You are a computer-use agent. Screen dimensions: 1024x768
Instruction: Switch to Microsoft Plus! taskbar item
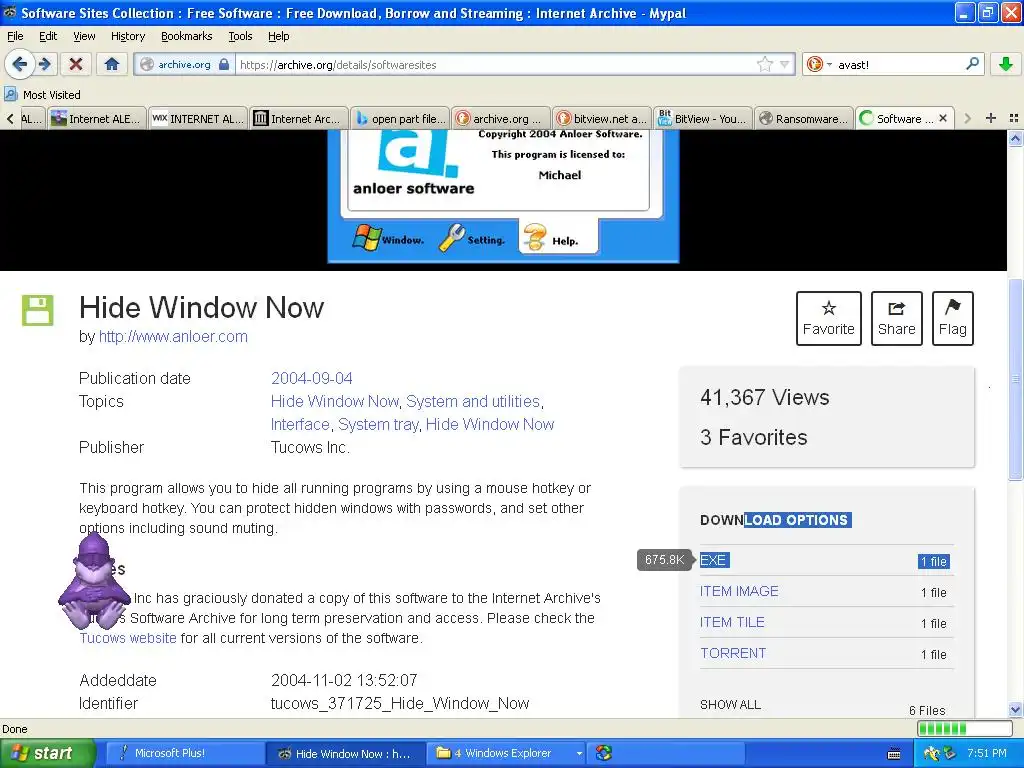[183, 753]
